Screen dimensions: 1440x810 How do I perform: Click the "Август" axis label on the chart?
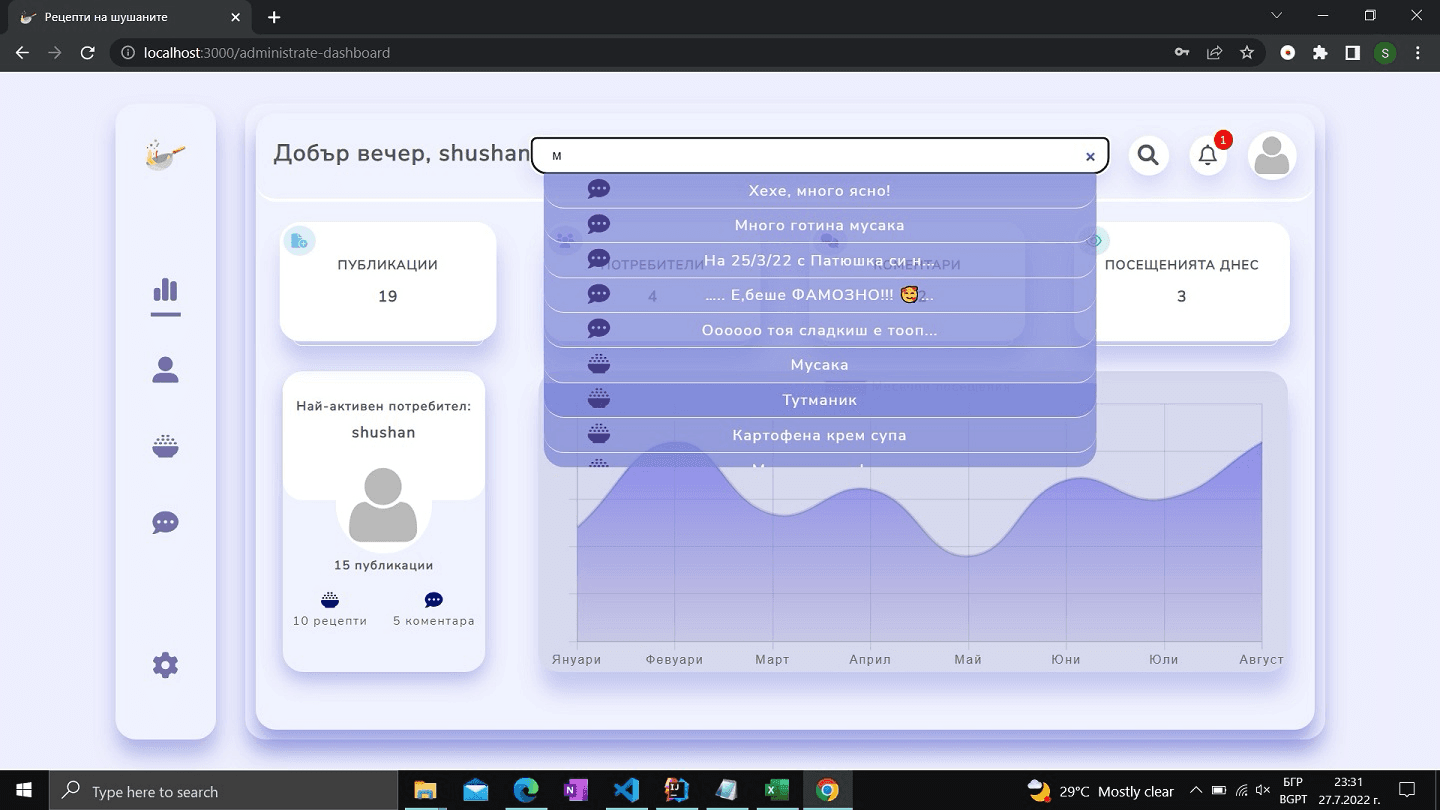pyautogui.click(x=1260, y=660)
